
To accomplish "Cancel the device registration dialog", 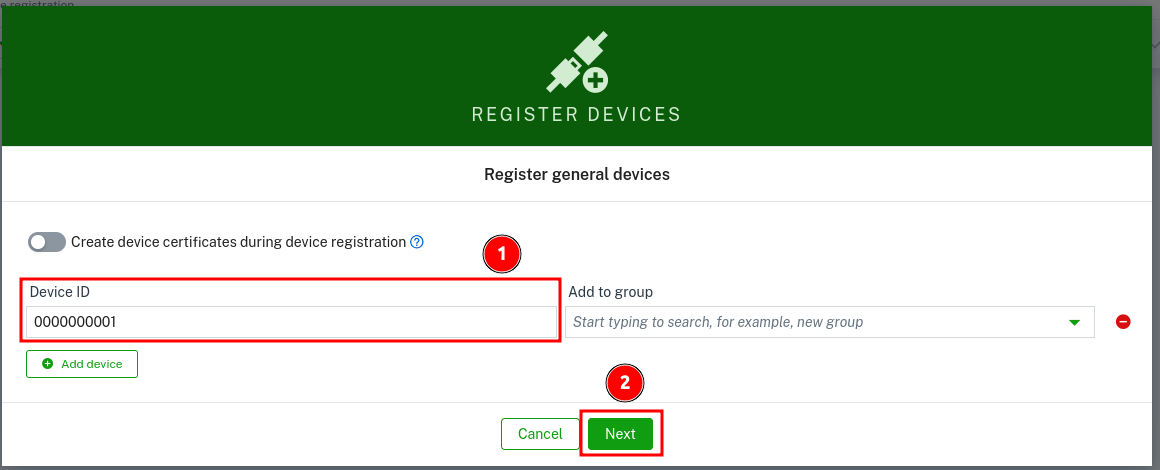I will coord(540,434).
